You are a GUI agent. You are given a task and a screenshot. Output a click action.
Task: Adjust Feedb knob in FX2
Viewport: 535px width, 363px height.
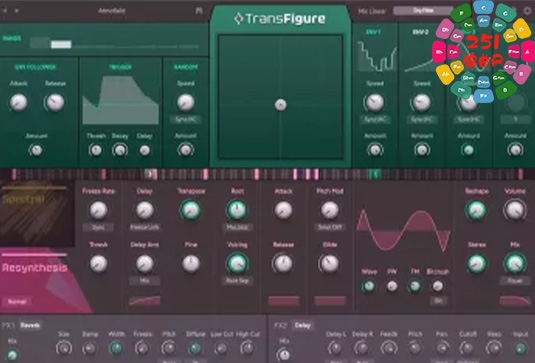(x=389, y=348)
